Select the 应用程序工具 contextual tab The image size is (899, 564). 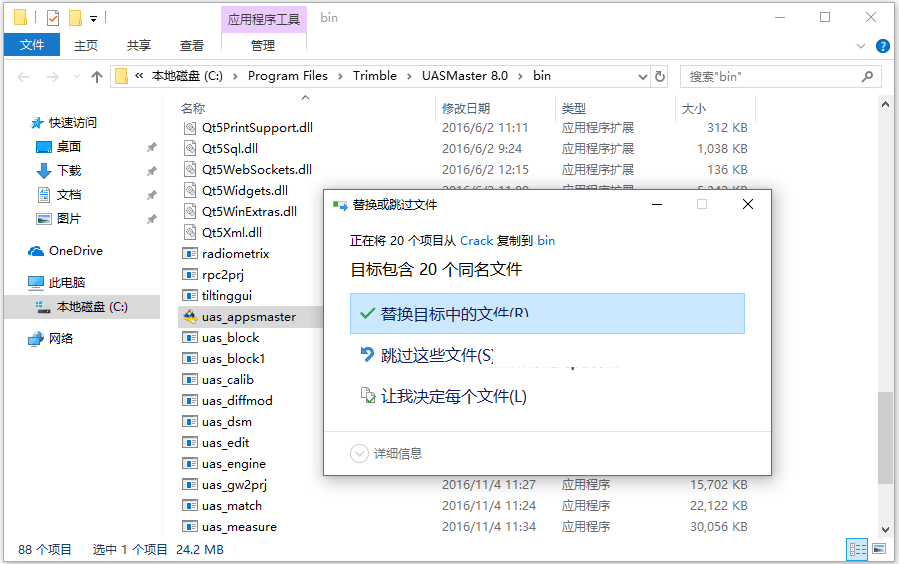click(264, 19)
